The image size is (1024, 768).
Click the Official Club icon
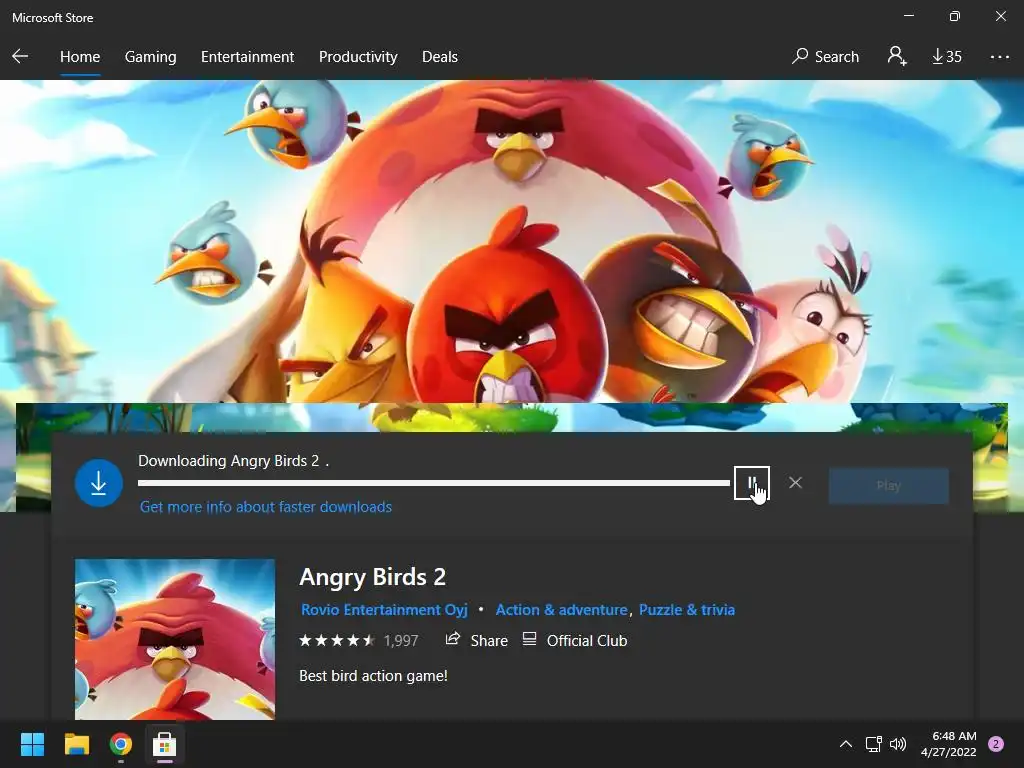tap(530, 639)
